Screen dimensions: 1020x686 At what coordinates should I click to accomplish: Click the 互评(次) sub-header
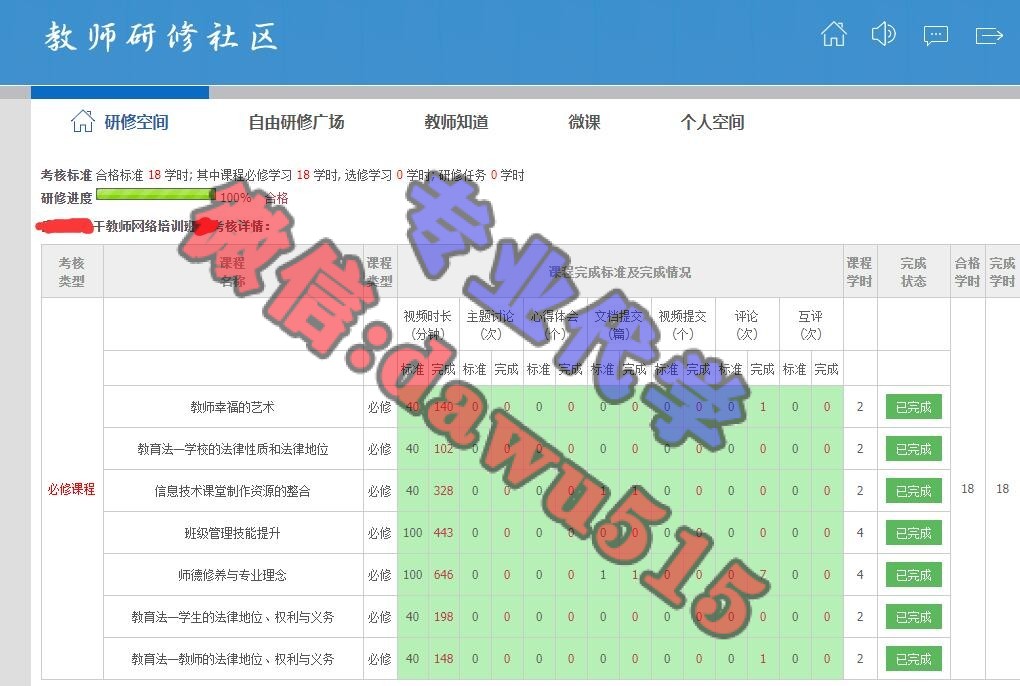811,324
